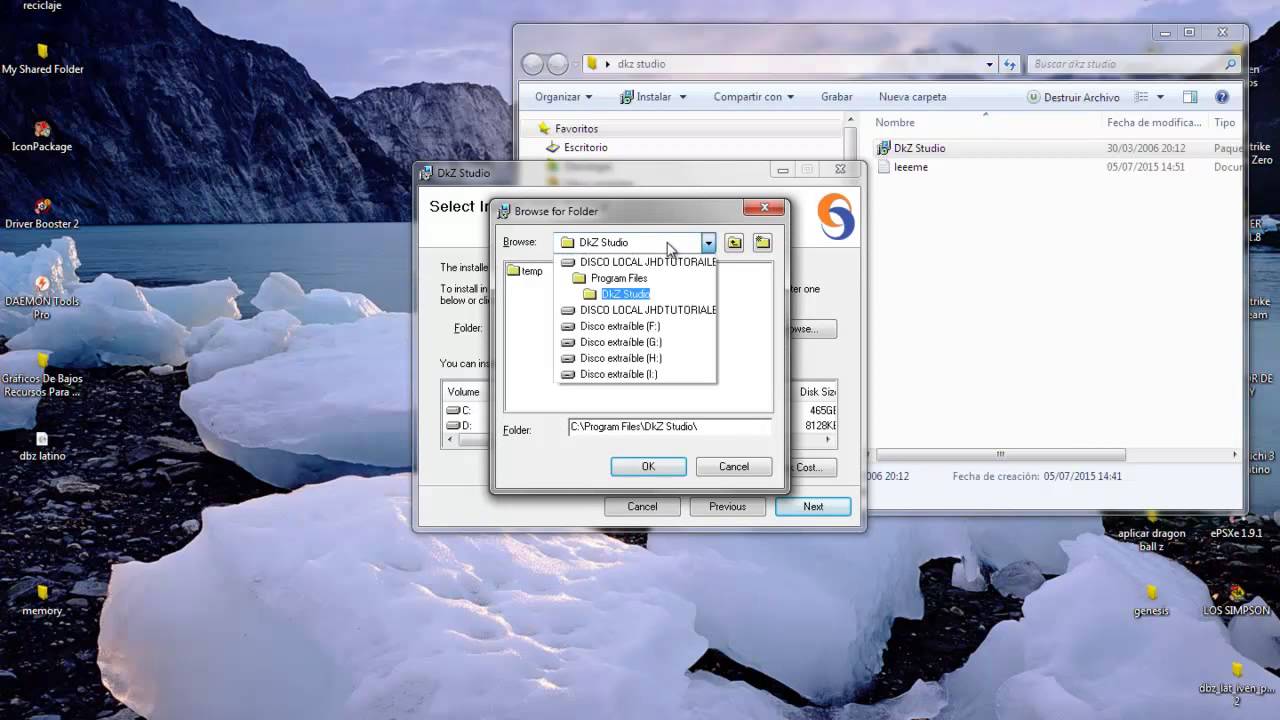Click Explorer horizontal scrollbar

[x=999, y=454]
